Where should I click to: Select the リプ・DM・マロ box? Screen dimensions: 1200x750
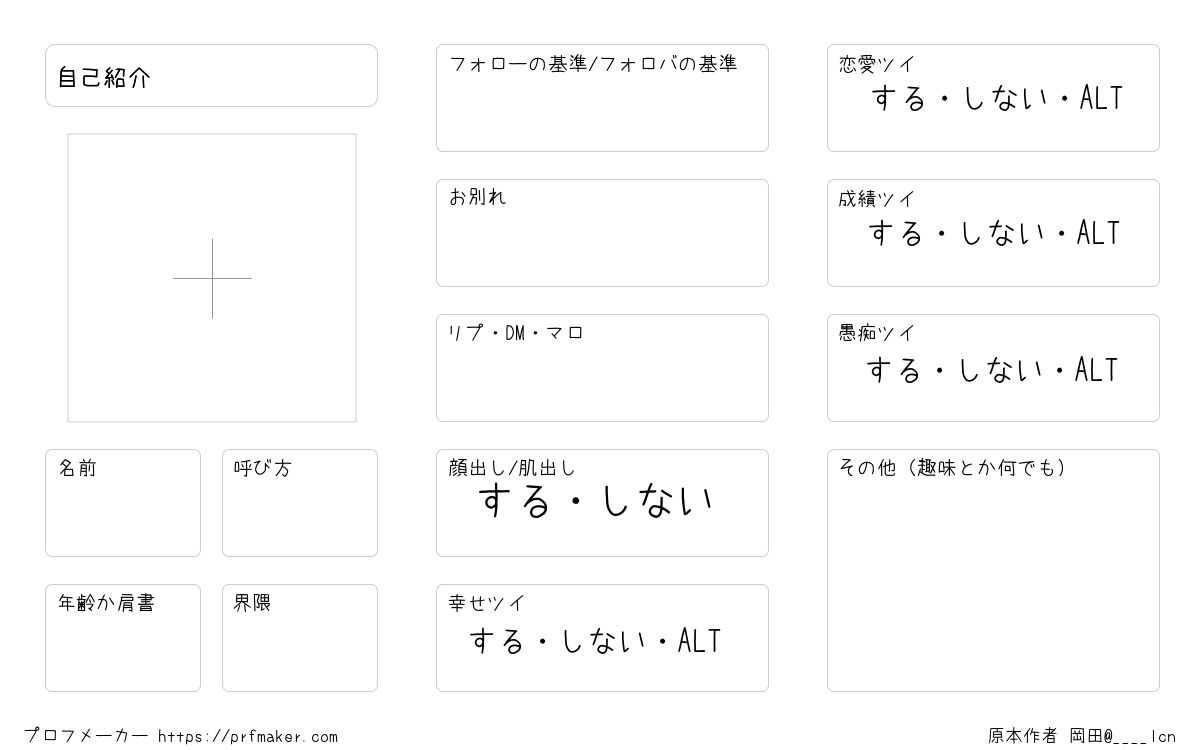(x=602, y=368)
